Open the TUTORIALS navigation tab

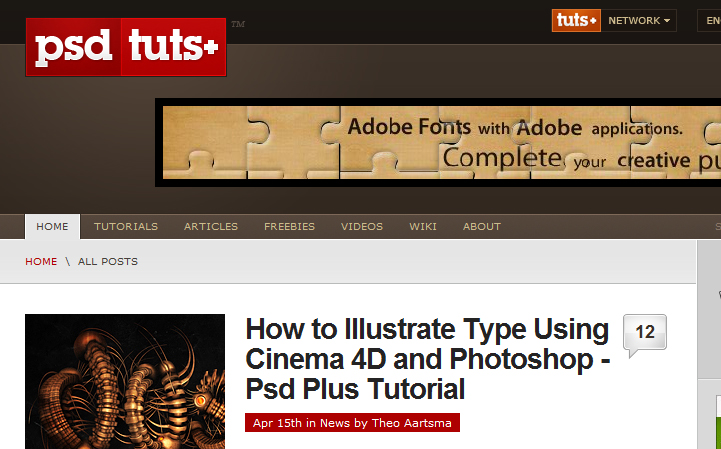pos(126,227)
